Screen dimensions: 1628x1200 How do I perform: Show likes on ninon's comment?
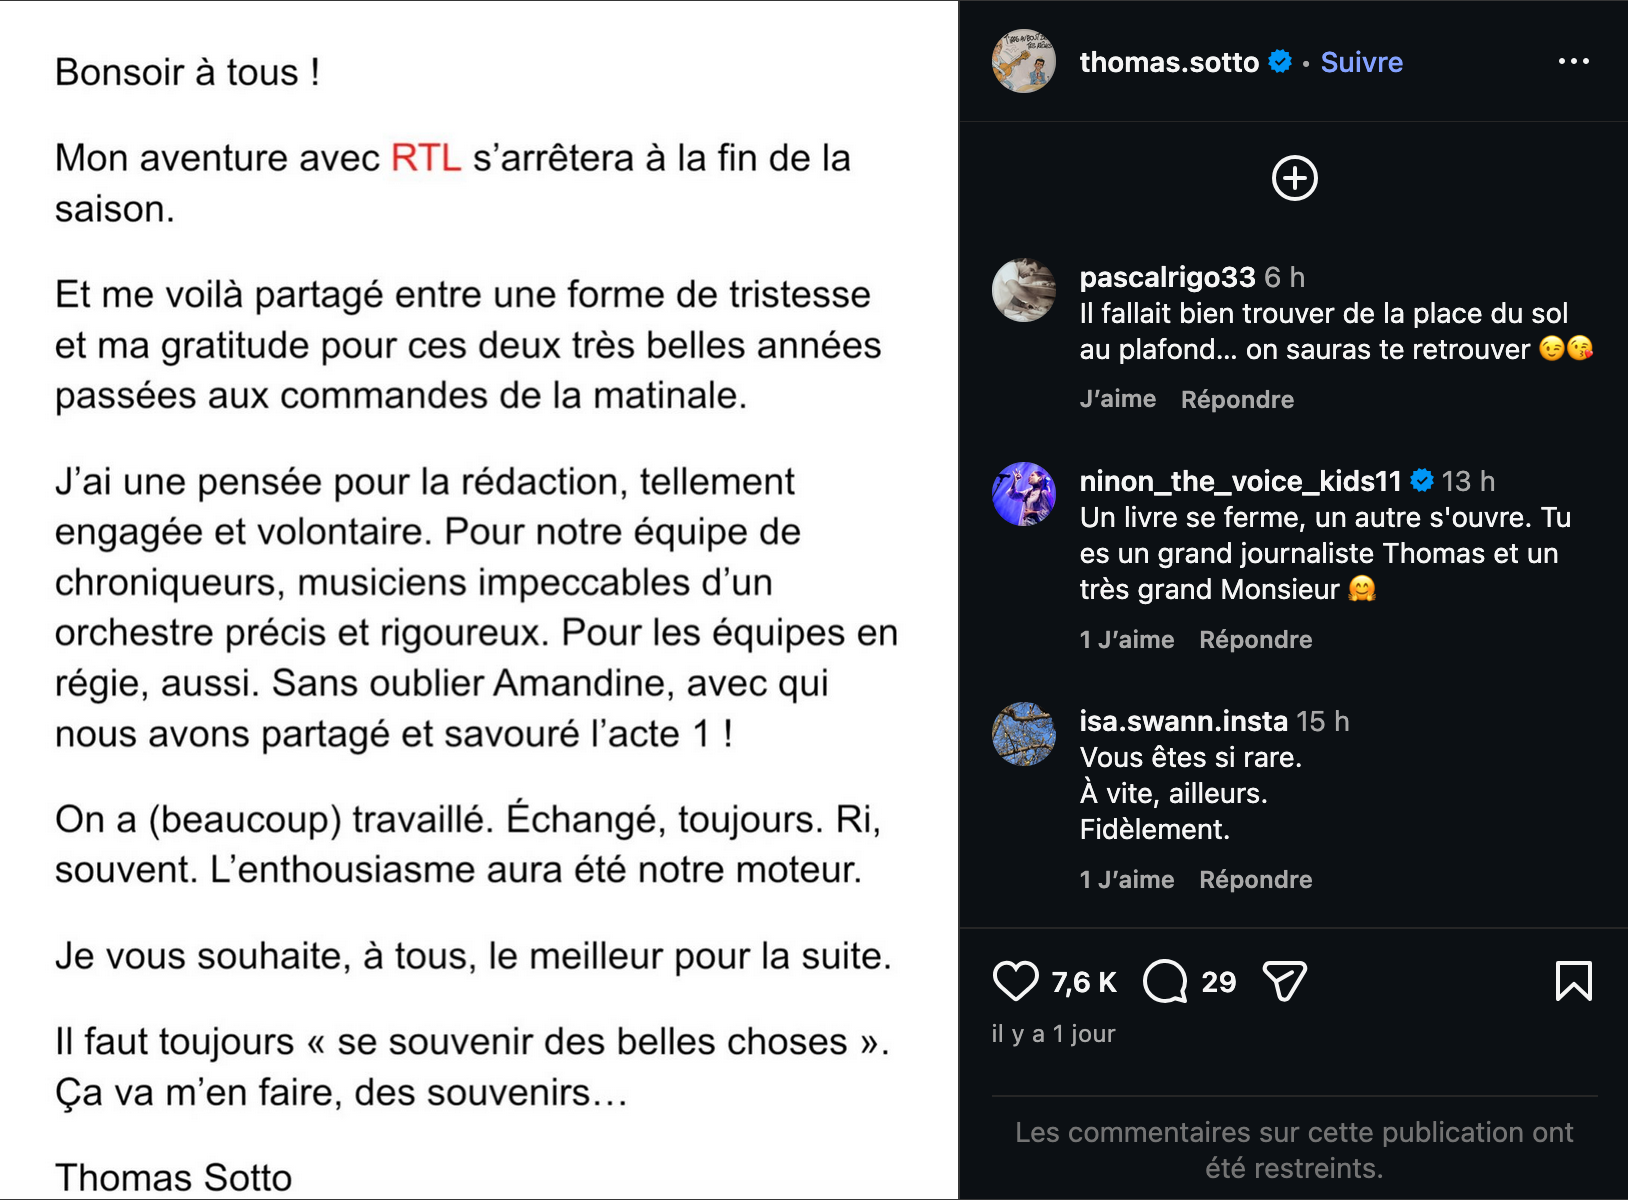pyautogui.click(x=1127, y=639)
